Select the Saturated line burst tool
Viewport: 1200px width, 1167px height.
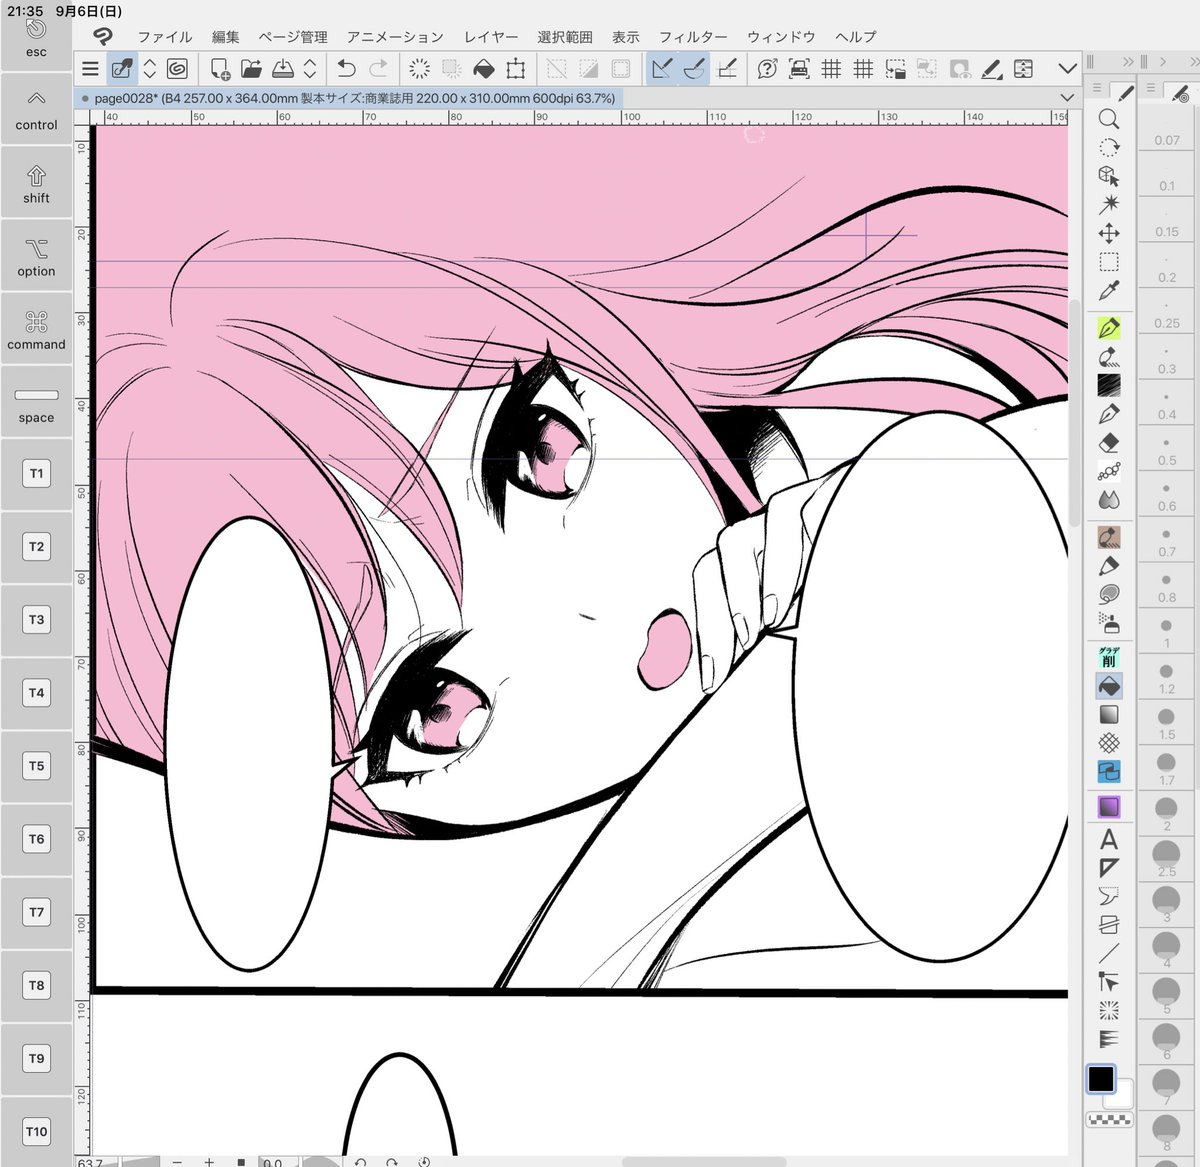[1109, 1010]
